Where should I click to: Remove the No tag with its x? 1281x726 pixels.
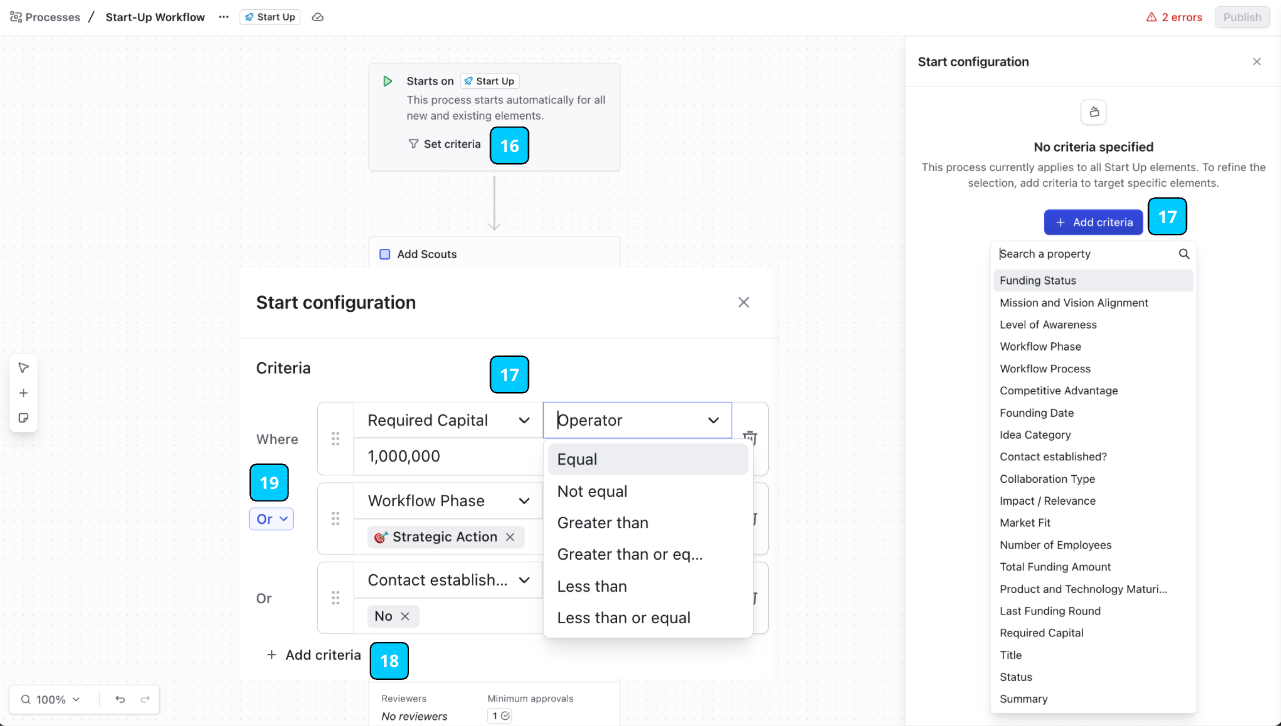click(405, 616)
